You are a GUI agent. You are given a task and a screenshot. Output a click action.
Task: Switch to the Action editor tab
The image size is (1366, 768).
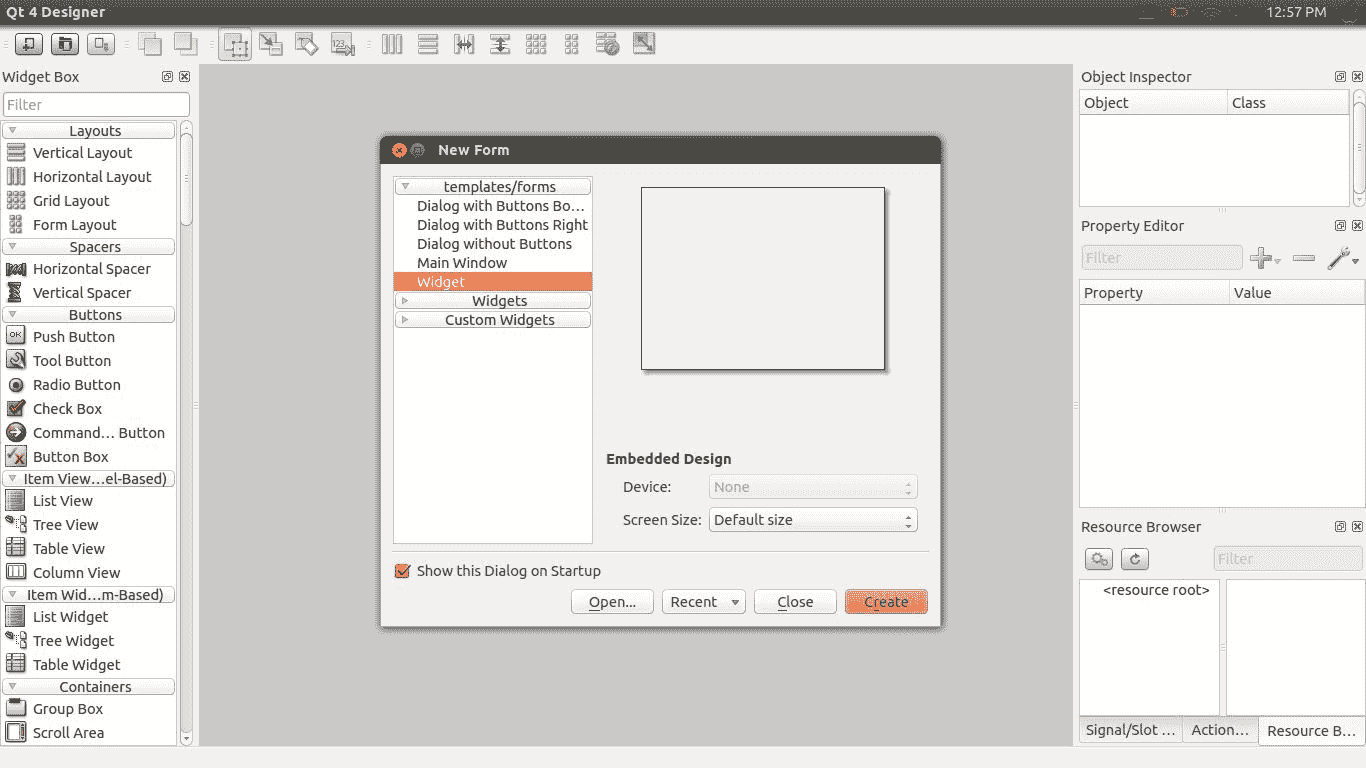point(1219,730)
